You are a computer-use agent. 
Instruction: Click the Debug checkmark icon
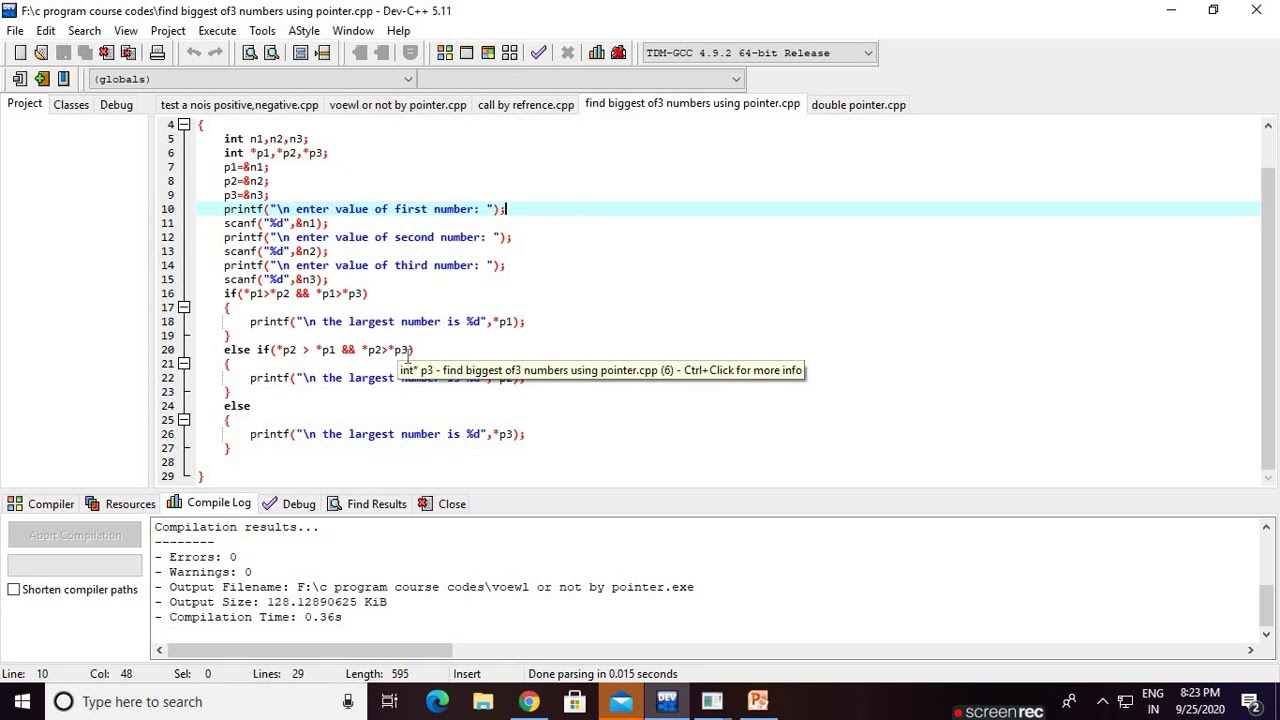point(538,53)
